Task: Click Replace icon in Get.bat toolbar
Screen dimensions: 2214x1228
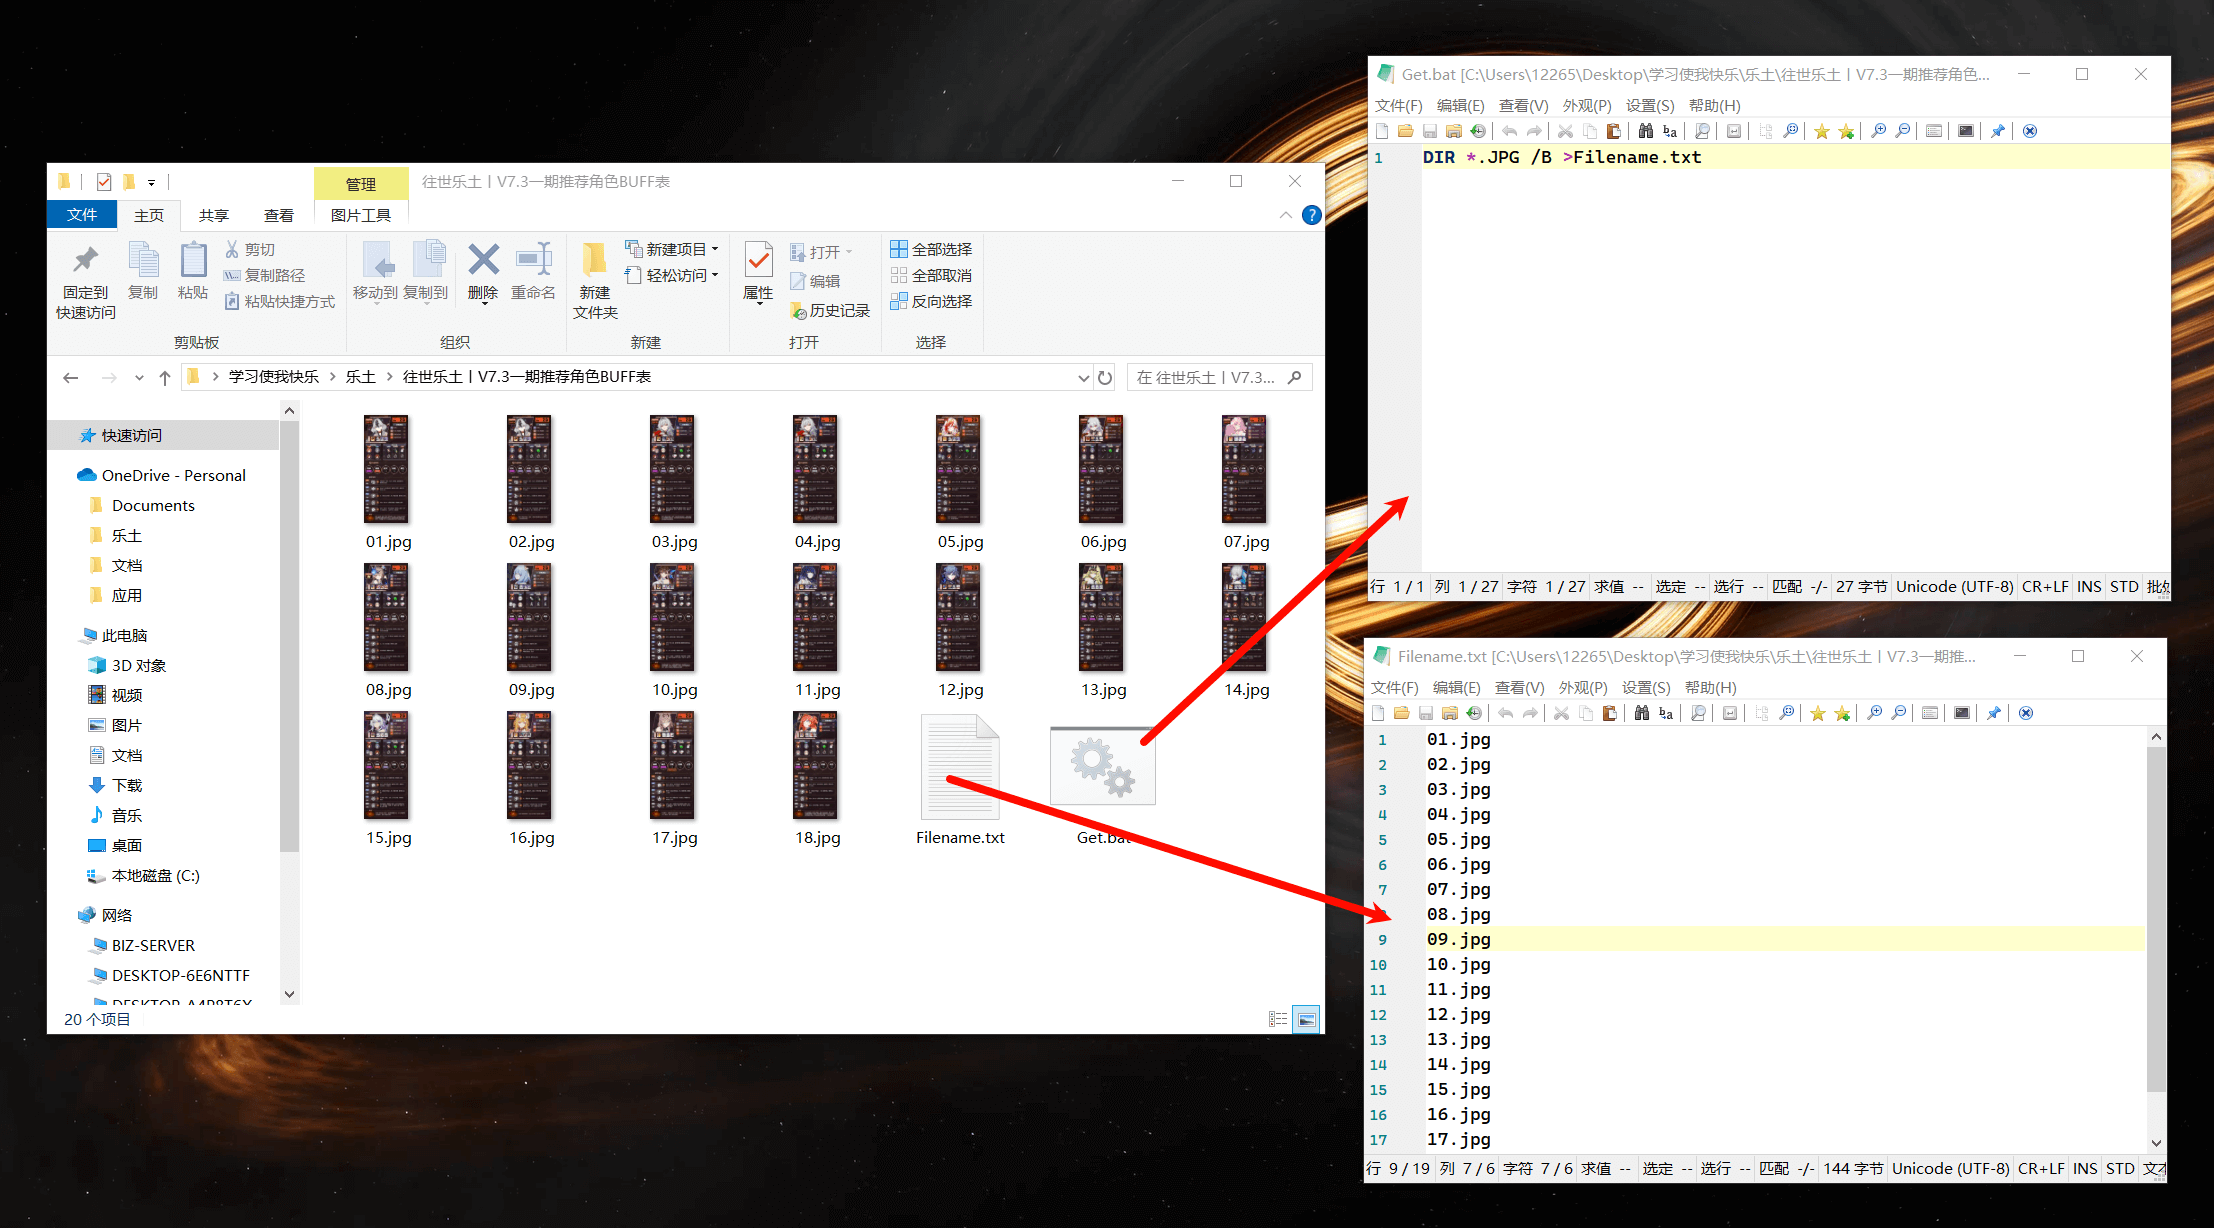Action: (1669, 131)
